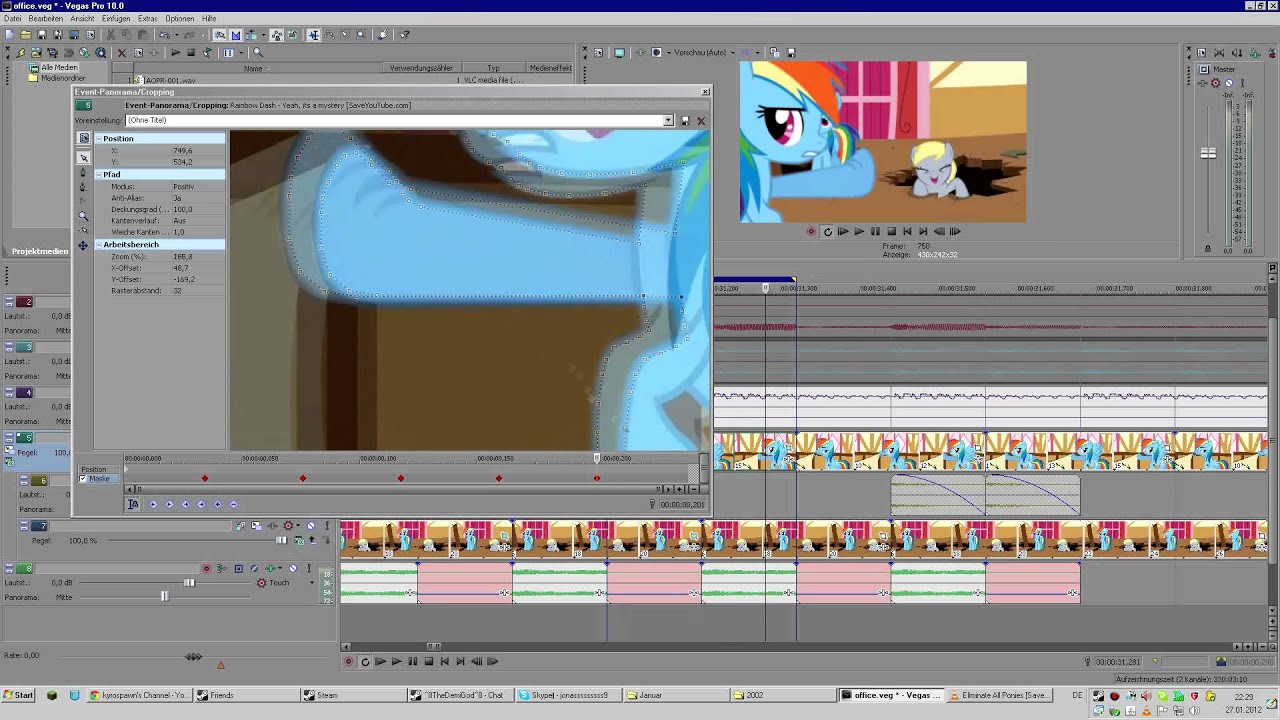Click the track 7 track FX icon
The height and width of the screenshot is (720, 1280).
(272, 525)
